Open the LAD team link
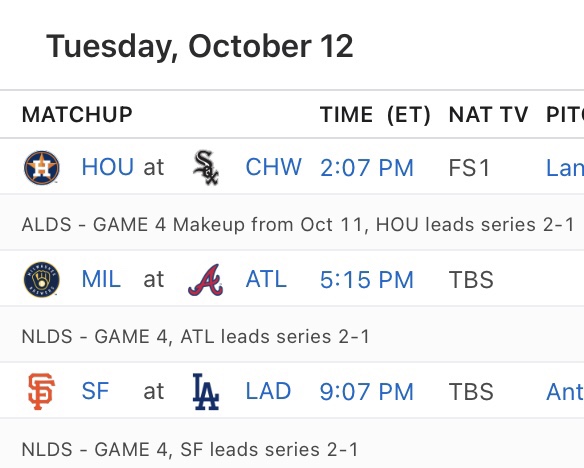This screenshot has height=468, width=584. pyautogui.click(x=268, y=391)
